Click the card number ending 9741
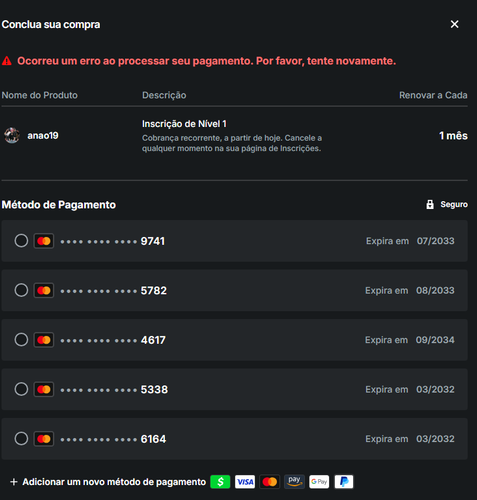The width and height of the screenshot is (477, 500). coord(113,241)
